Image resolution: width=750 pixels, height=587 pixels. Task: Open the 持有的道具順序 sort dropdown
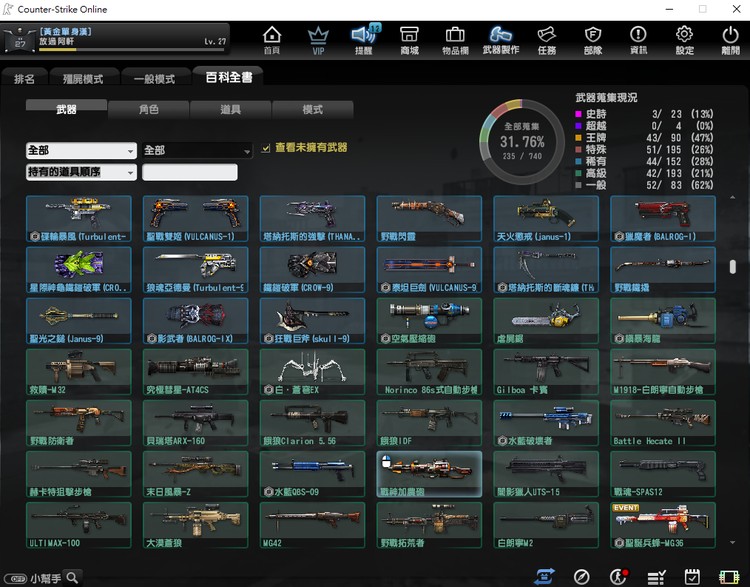(81, 172)
